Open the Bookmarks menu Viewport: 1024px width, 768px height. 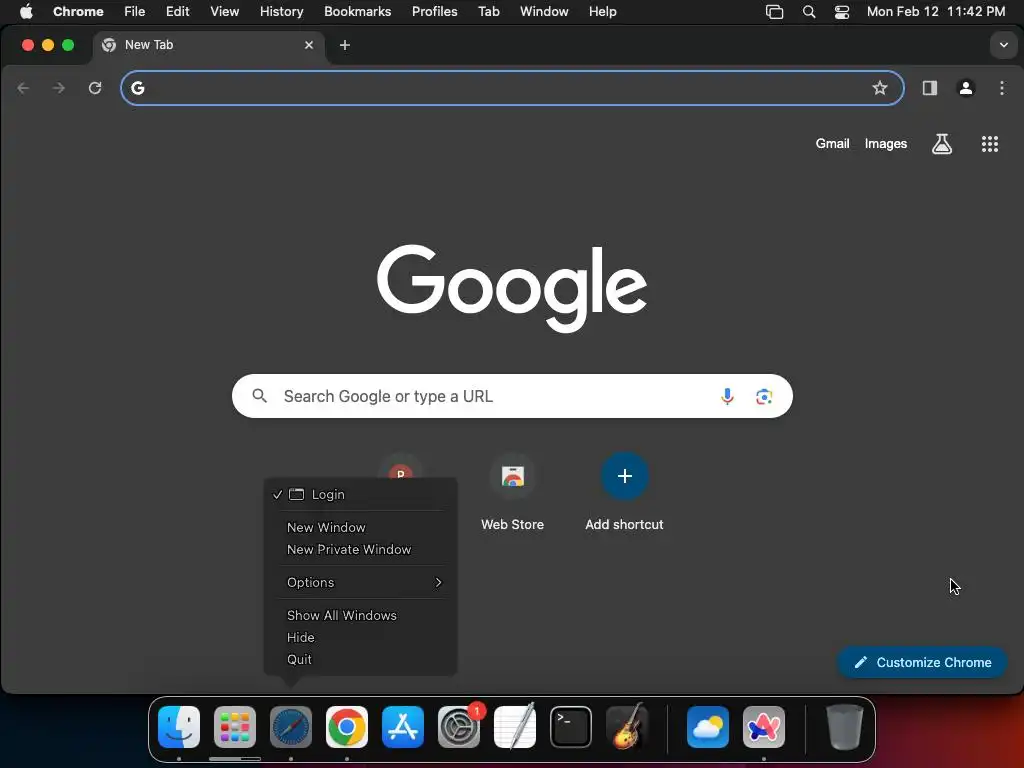coord(358,12)
